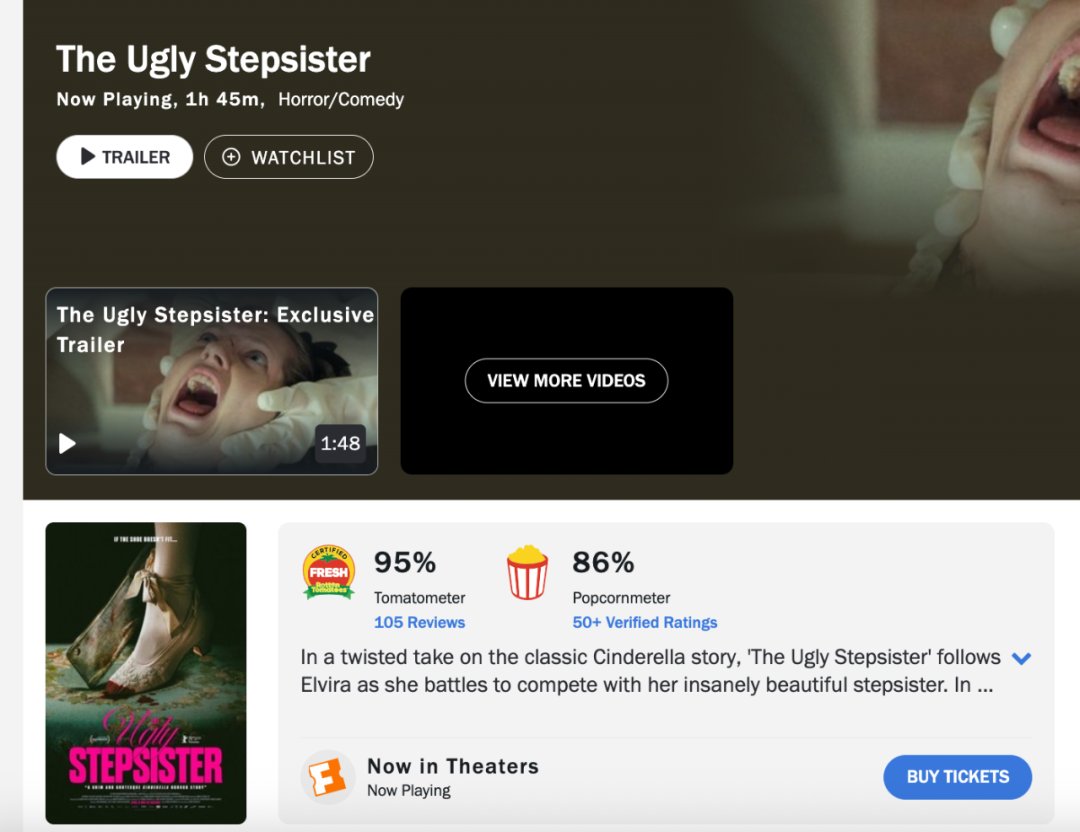Screen dimensions: 1080x832
Task: Click the Exclusive Trailer title text
Action: point(215,329)
